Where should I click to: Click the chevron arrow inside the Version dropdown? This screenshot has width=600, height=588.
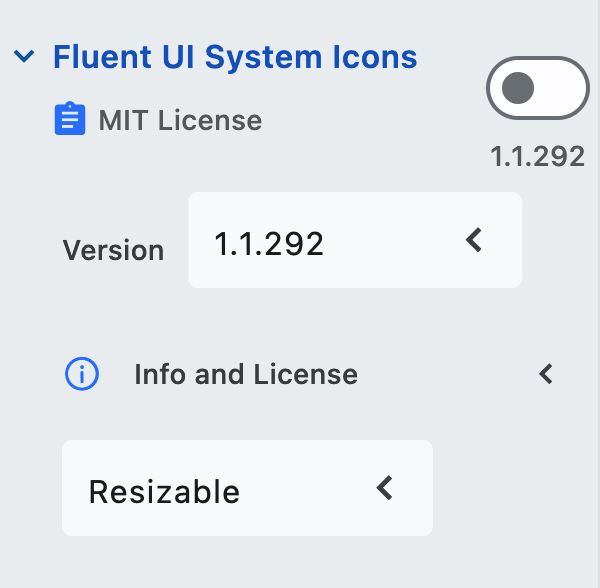click(474, 240)
